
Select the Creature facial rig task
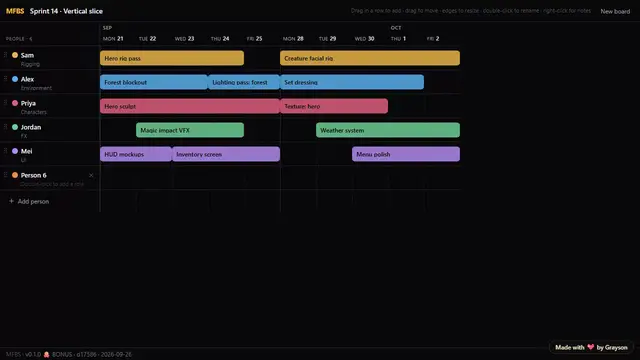point(370,58)
